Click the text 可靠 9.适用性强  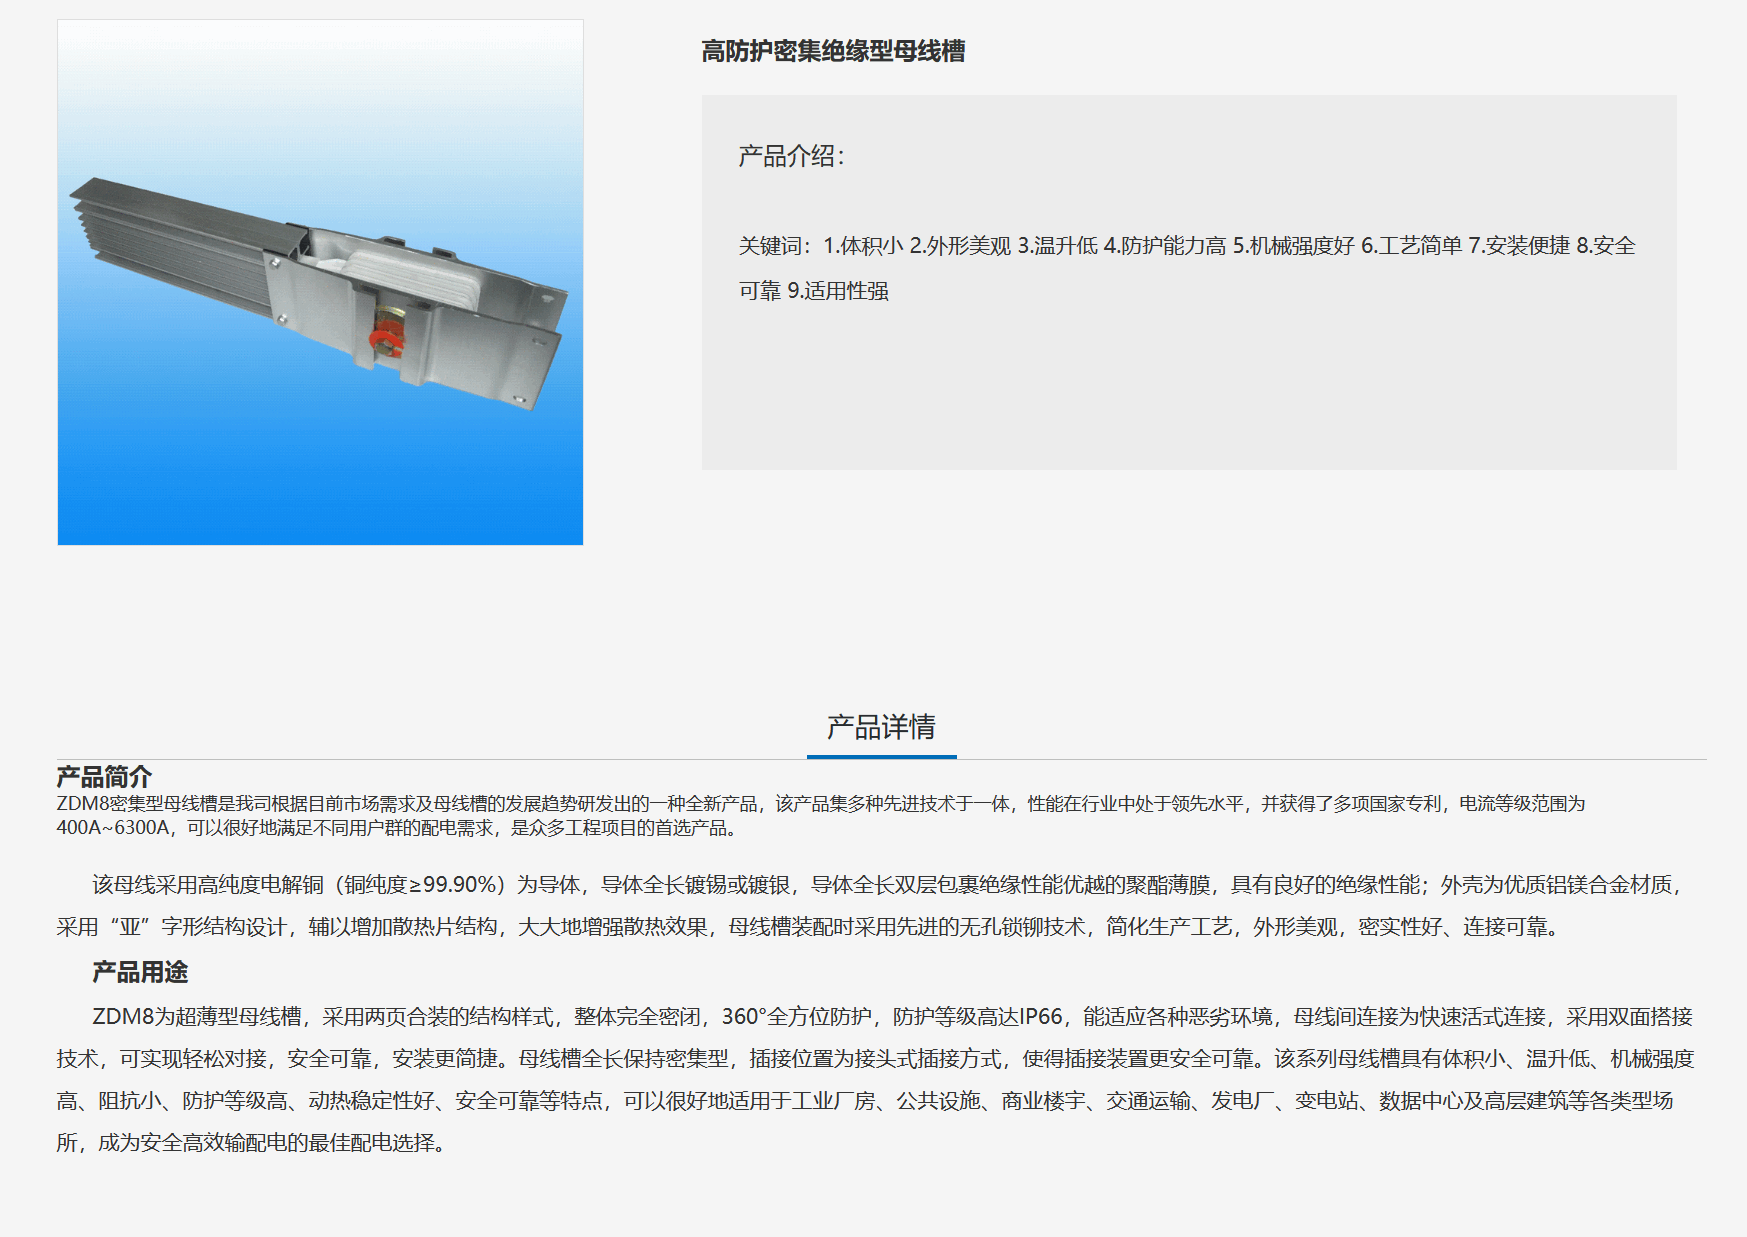(814, 291)
